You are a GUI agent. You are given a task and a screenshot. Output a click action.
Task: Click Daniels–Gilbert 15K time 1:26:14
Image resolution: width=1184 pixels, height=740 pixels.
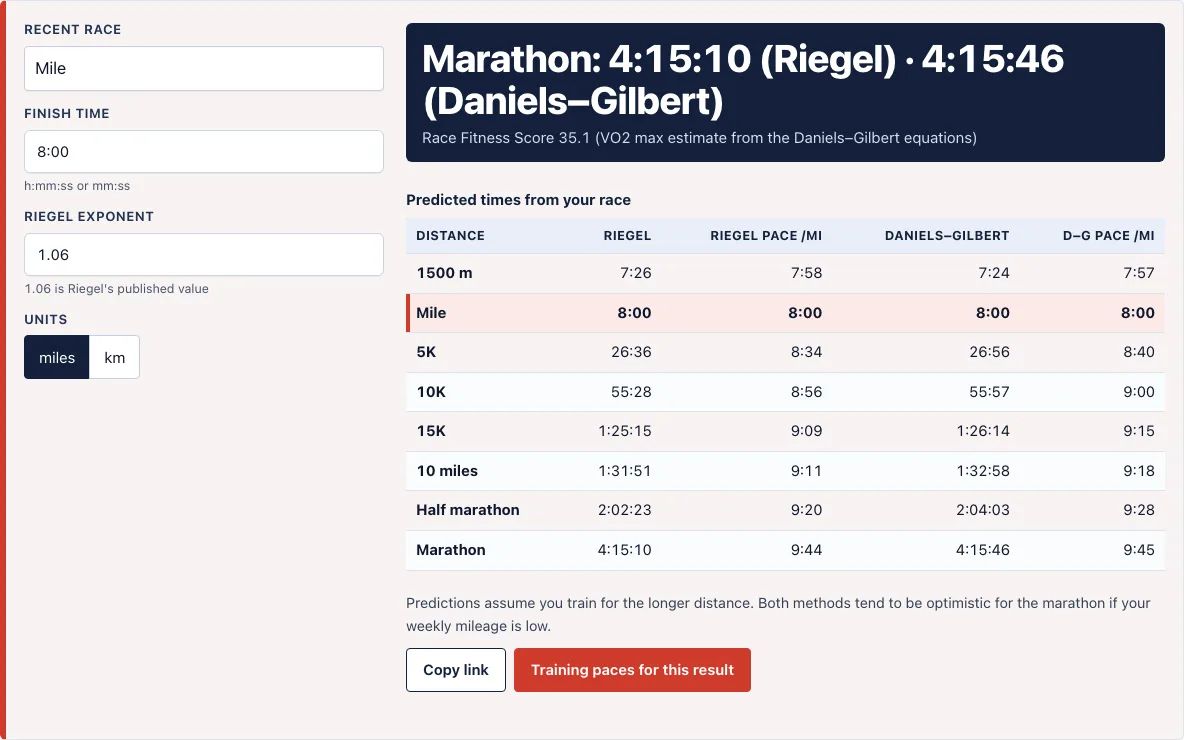(982, 431)
